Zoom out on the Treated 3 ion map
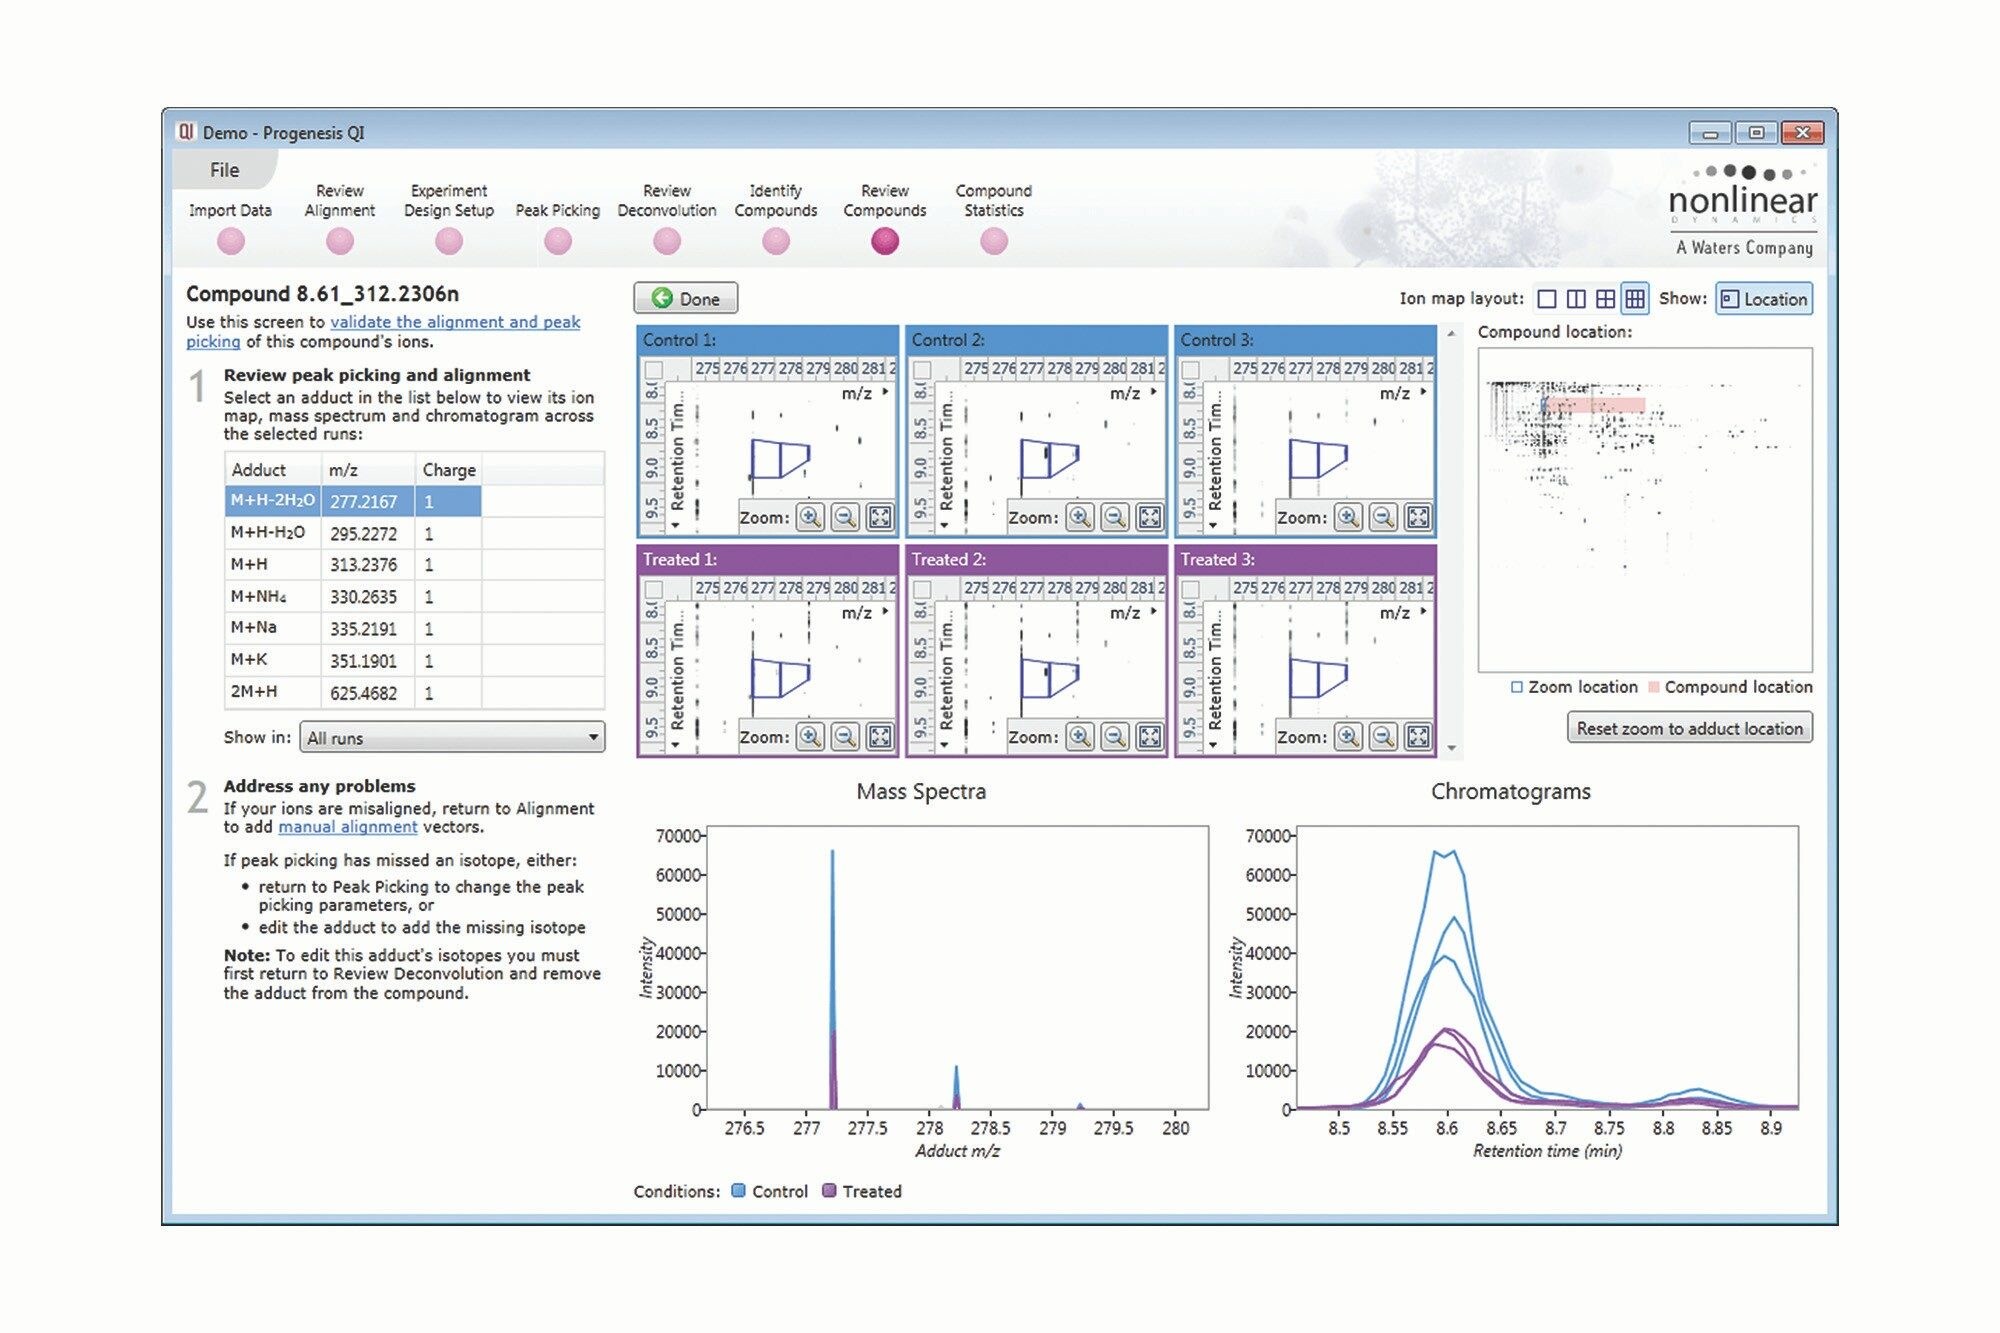This screenshot has width=2000, height=1333. (1383, 737)
